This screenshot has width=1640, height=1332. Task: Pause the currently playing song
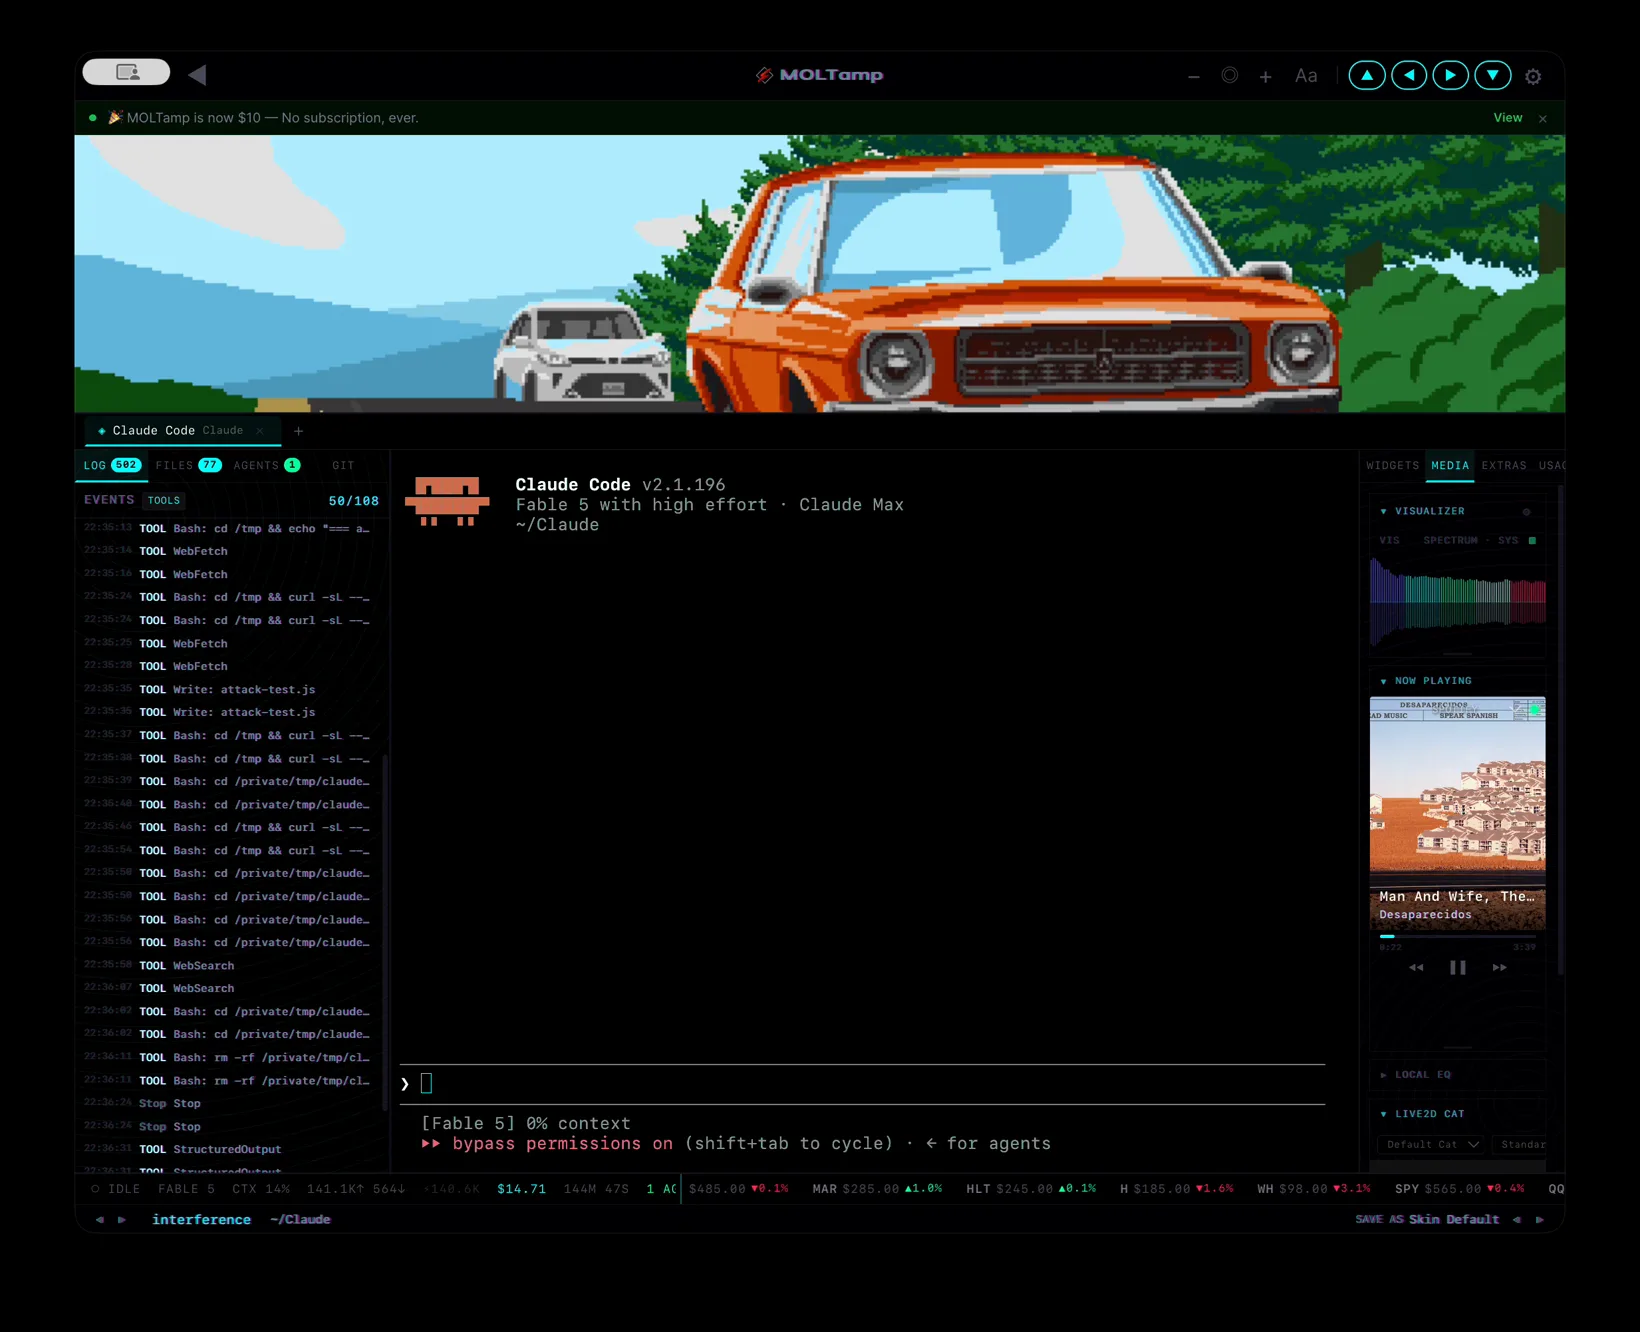(x=1458, y=967)
